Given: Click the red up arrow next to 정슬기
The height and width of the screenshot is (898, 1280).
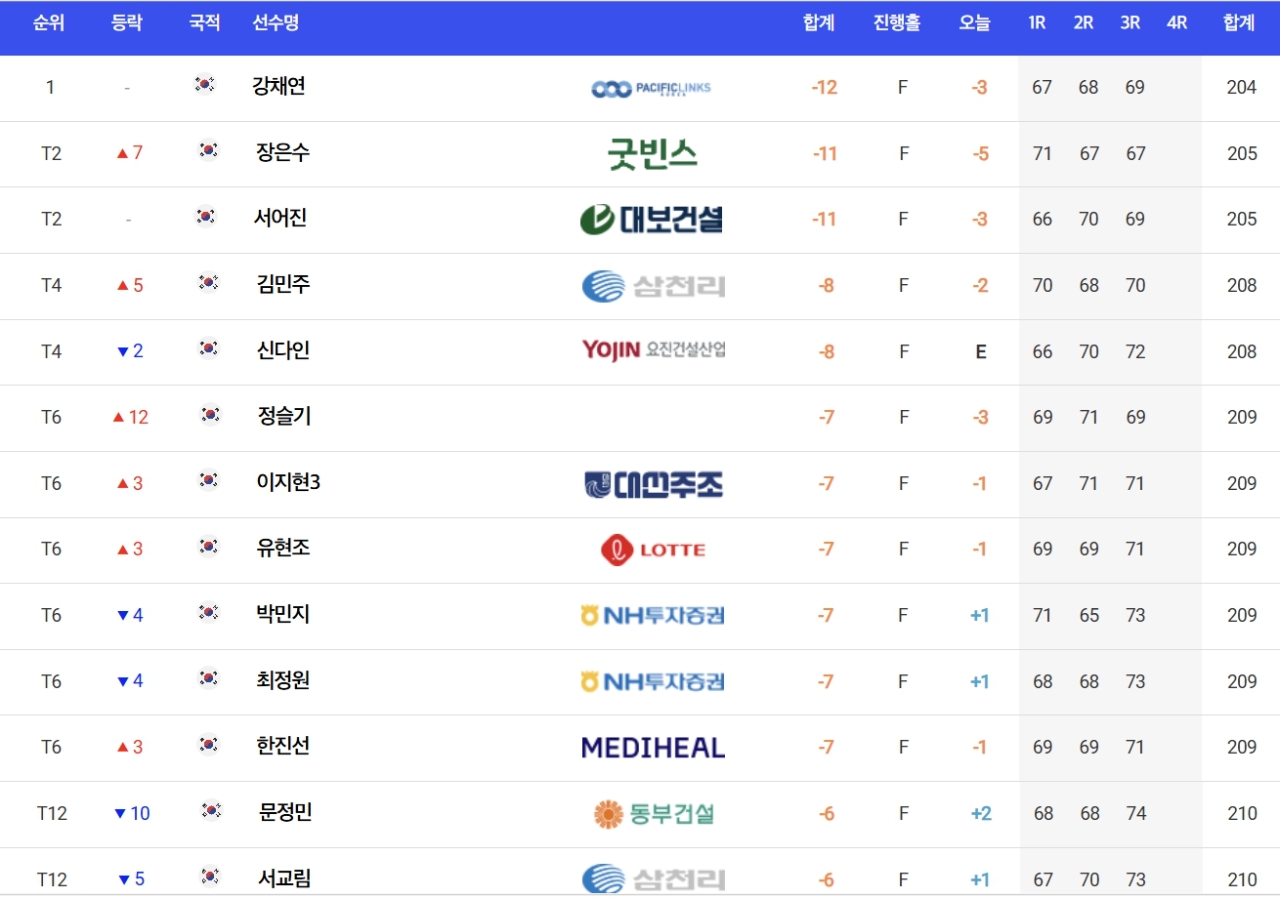Looking at the screenshot, I should (118, 417).
